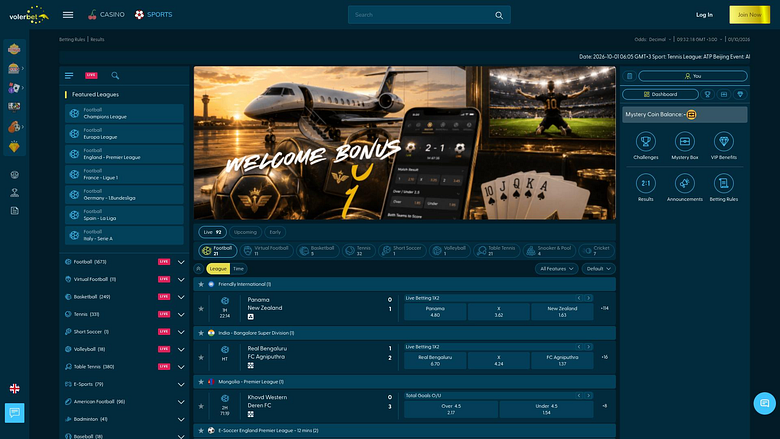Click the Join Now button

[749, 15]
